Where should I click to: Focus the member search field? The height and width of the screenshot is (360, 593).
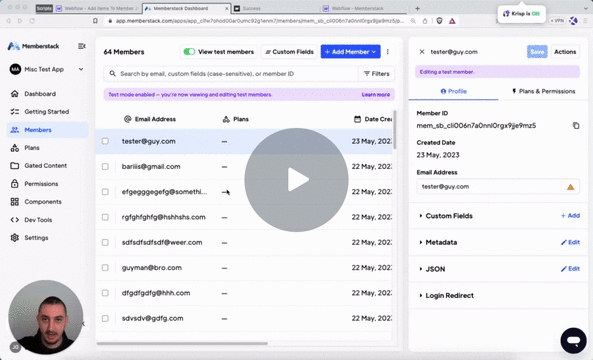[231, 74]
